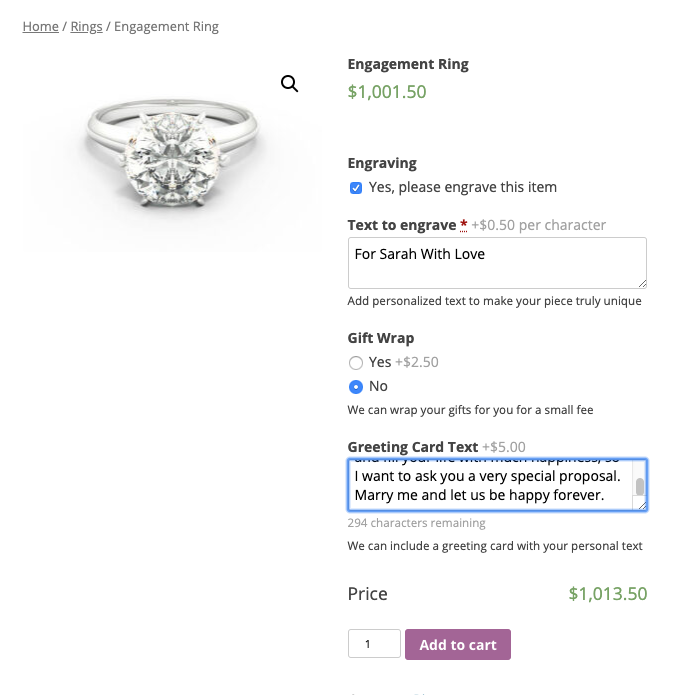Click inside the Greeting Card Text area

490,485
